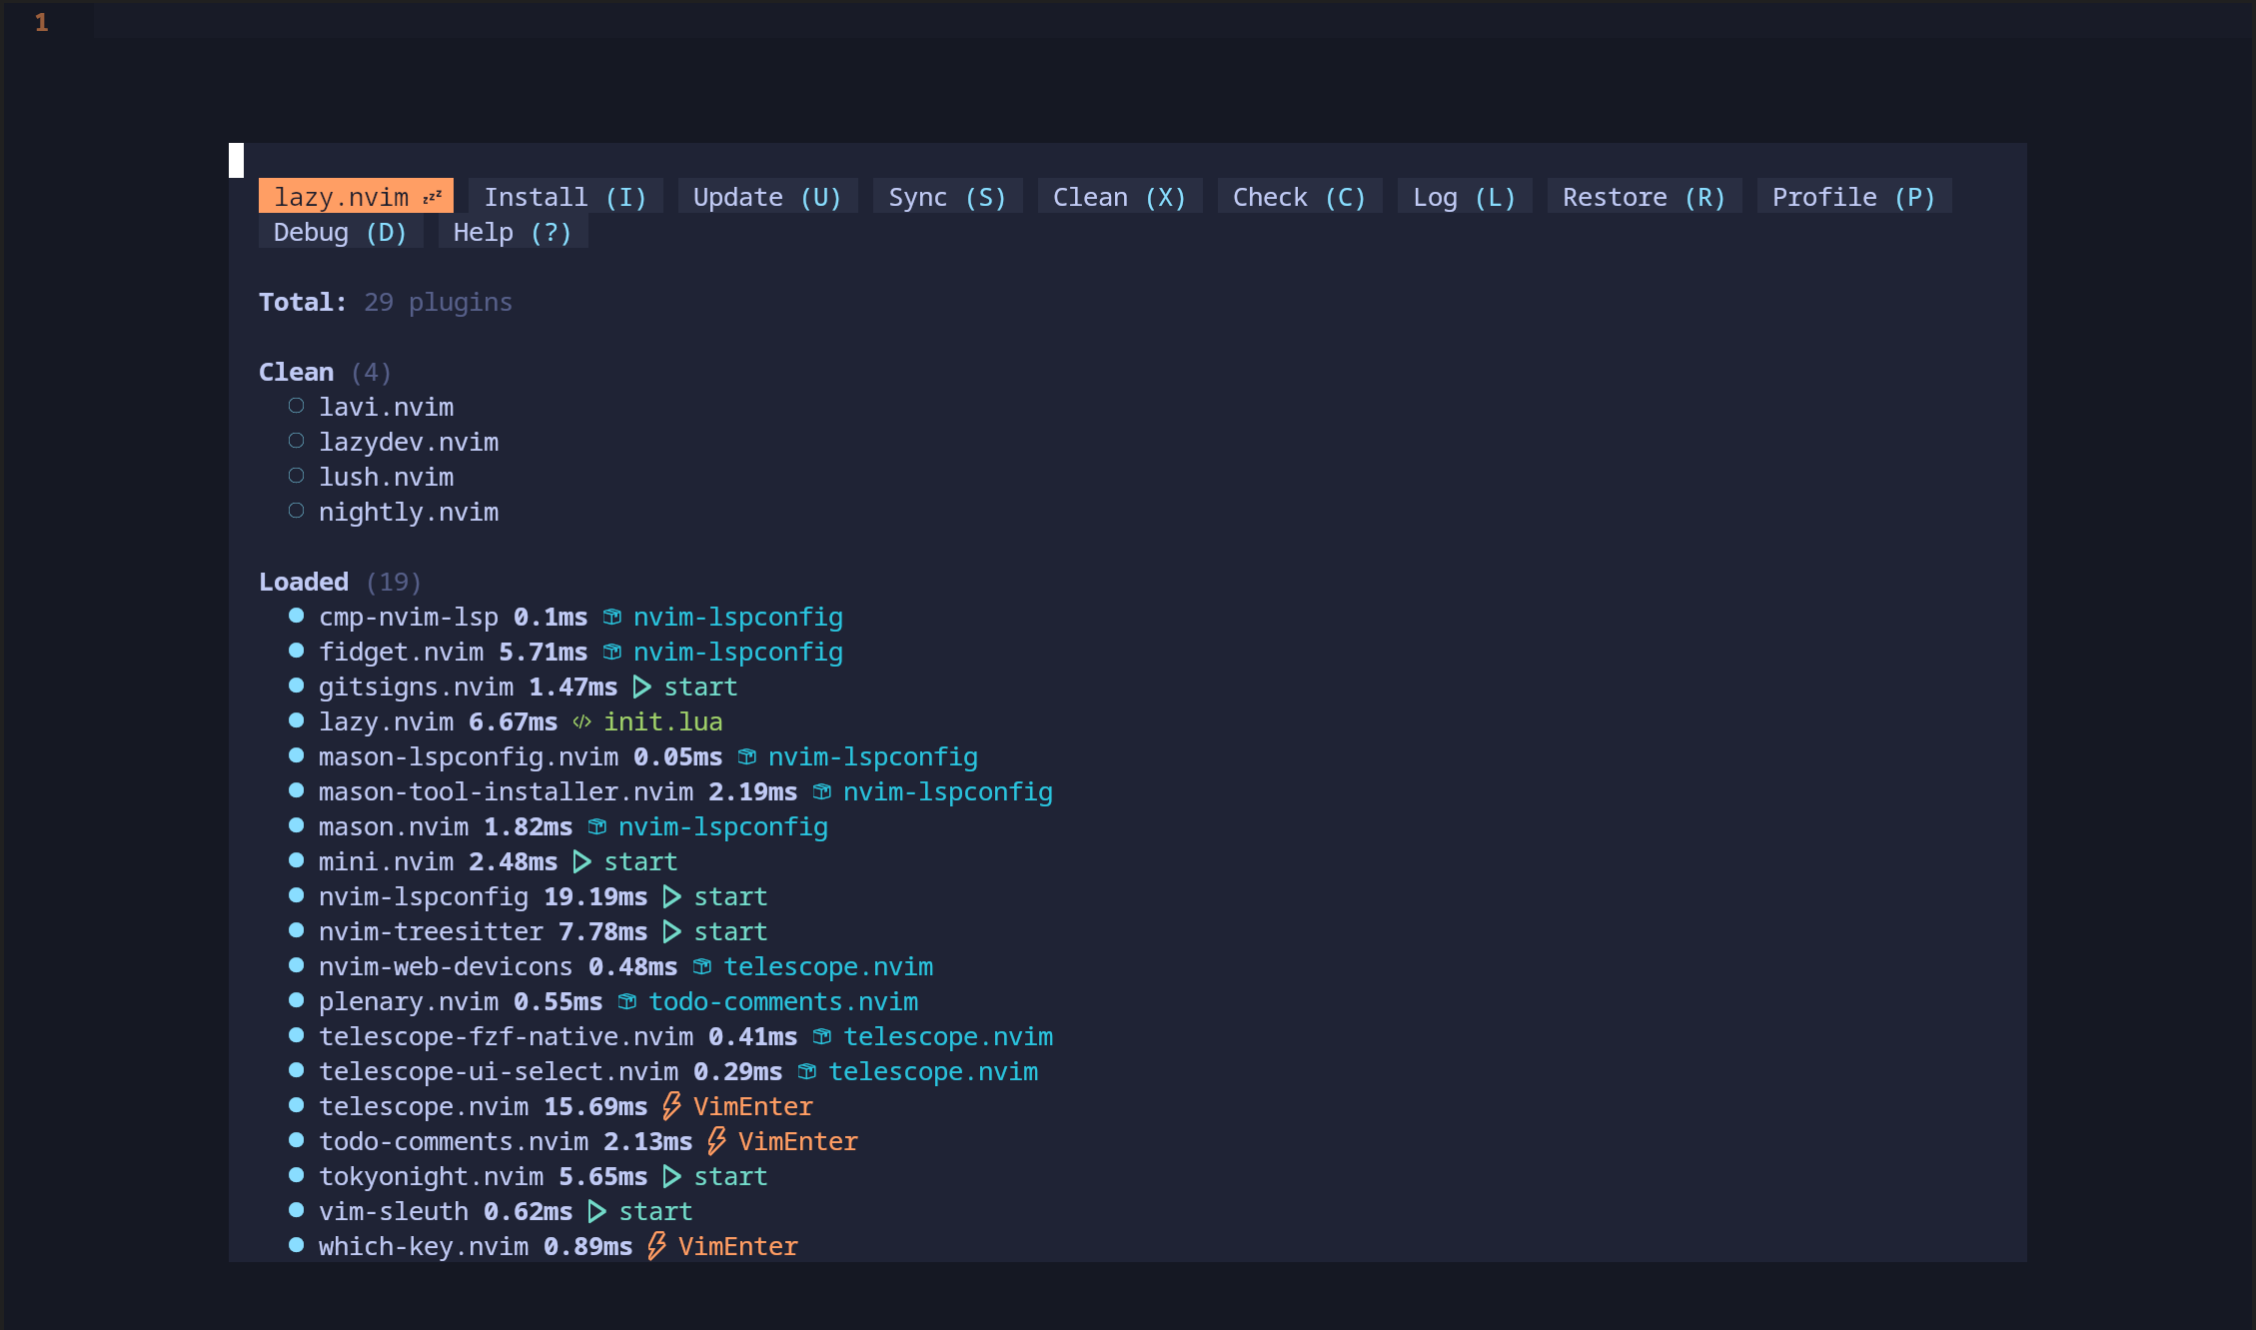This screenshot has width=2256, height=1330.
Task: Click the filled dot beside telescope.nvim 15.69ms
Action: coord(296,1106)
